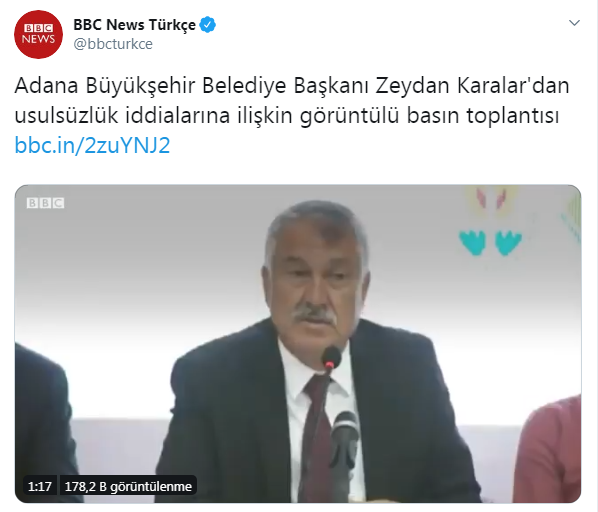Click the 'NEWS' text inside the avatar
Image resolution: width=598 pixels, height=512 pixels.
click(x=38, y=39)
